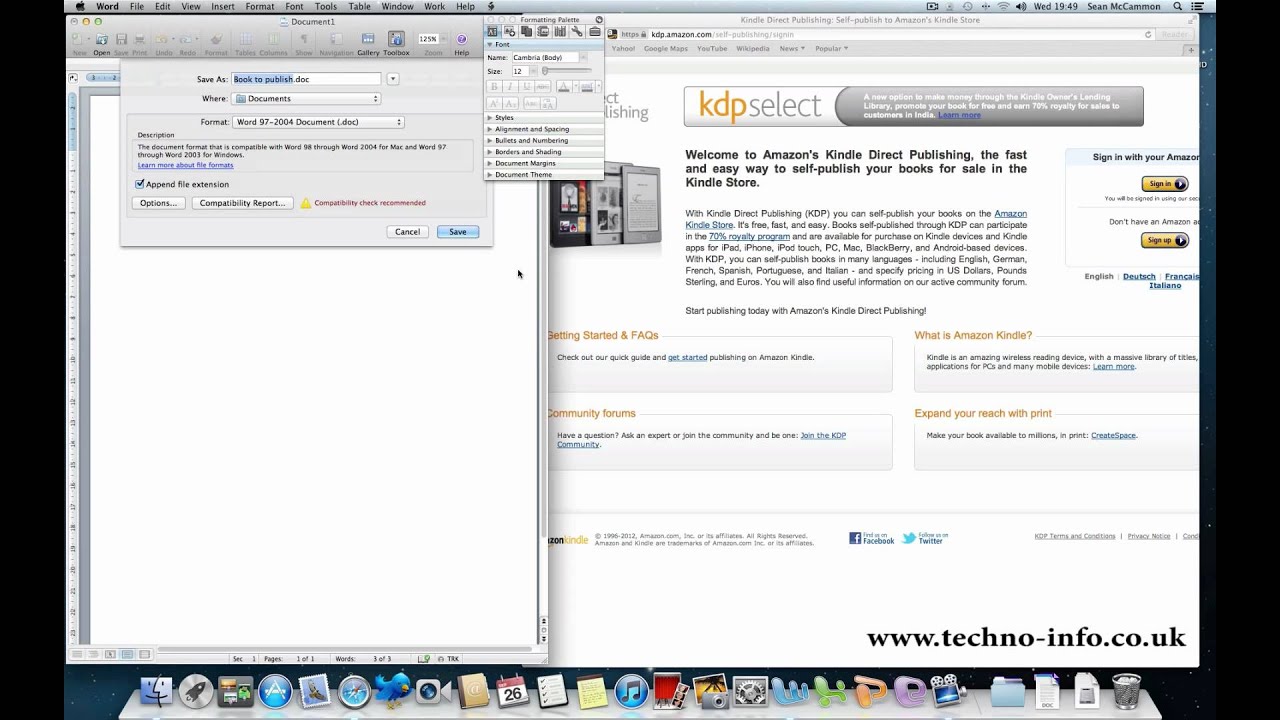Open the Table menu
Viewport: 1280px width, 720px height.
(359, 6)
